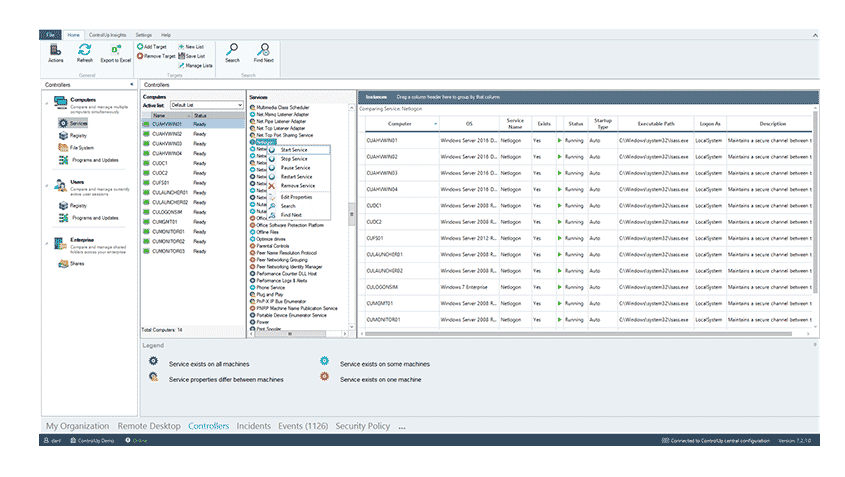Click the Online status in status bar
The height and width of the screenshot is (477, 845).
[x=136, y=441]
